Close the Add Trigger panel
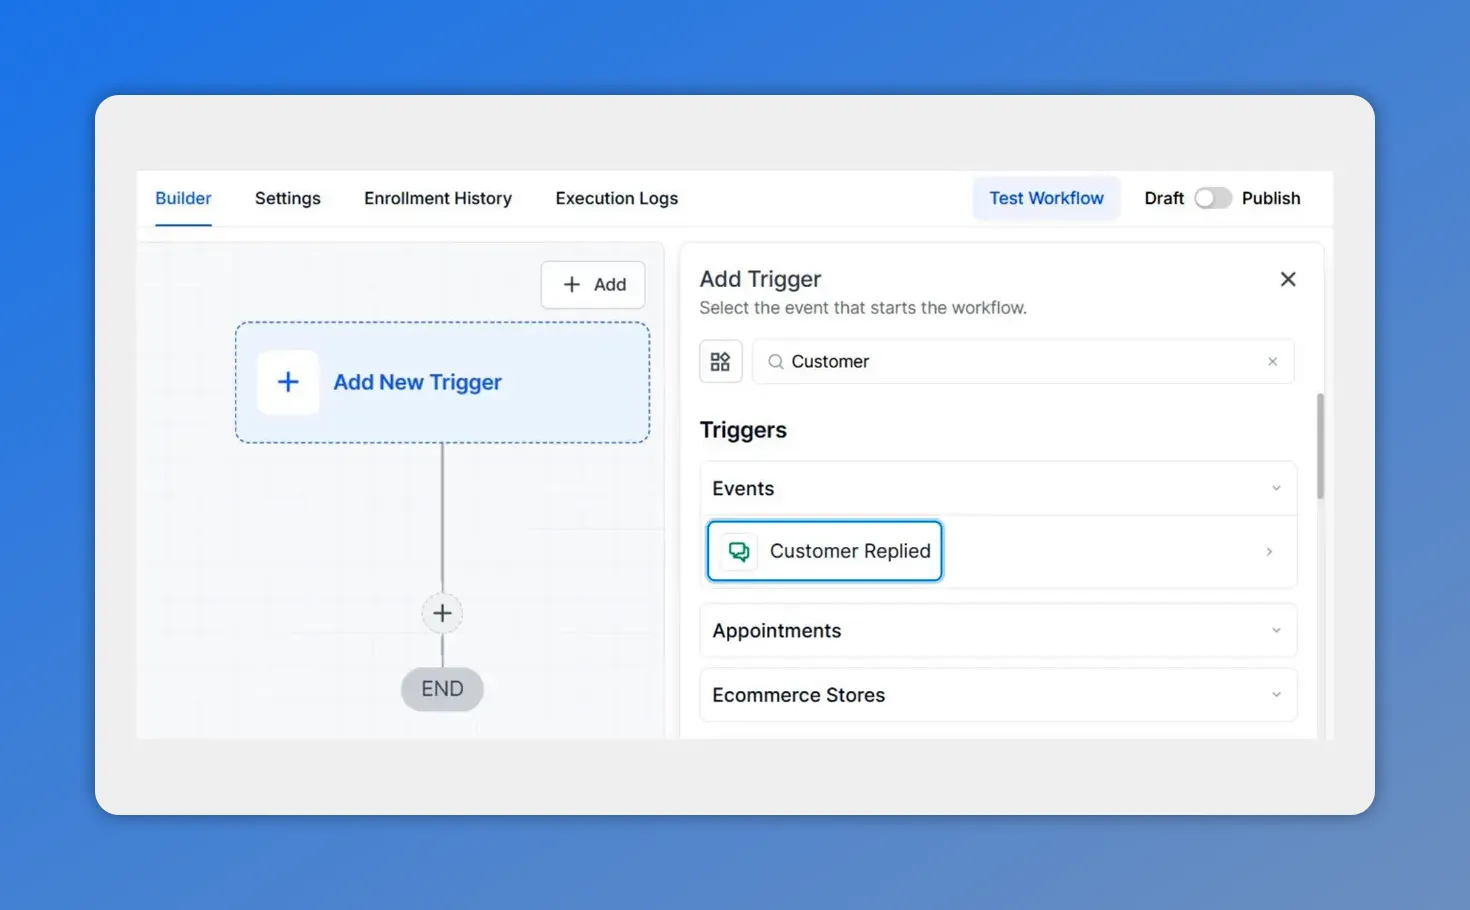The width and height of the screenshot is (1470, 910). (x=1287, y=279)
